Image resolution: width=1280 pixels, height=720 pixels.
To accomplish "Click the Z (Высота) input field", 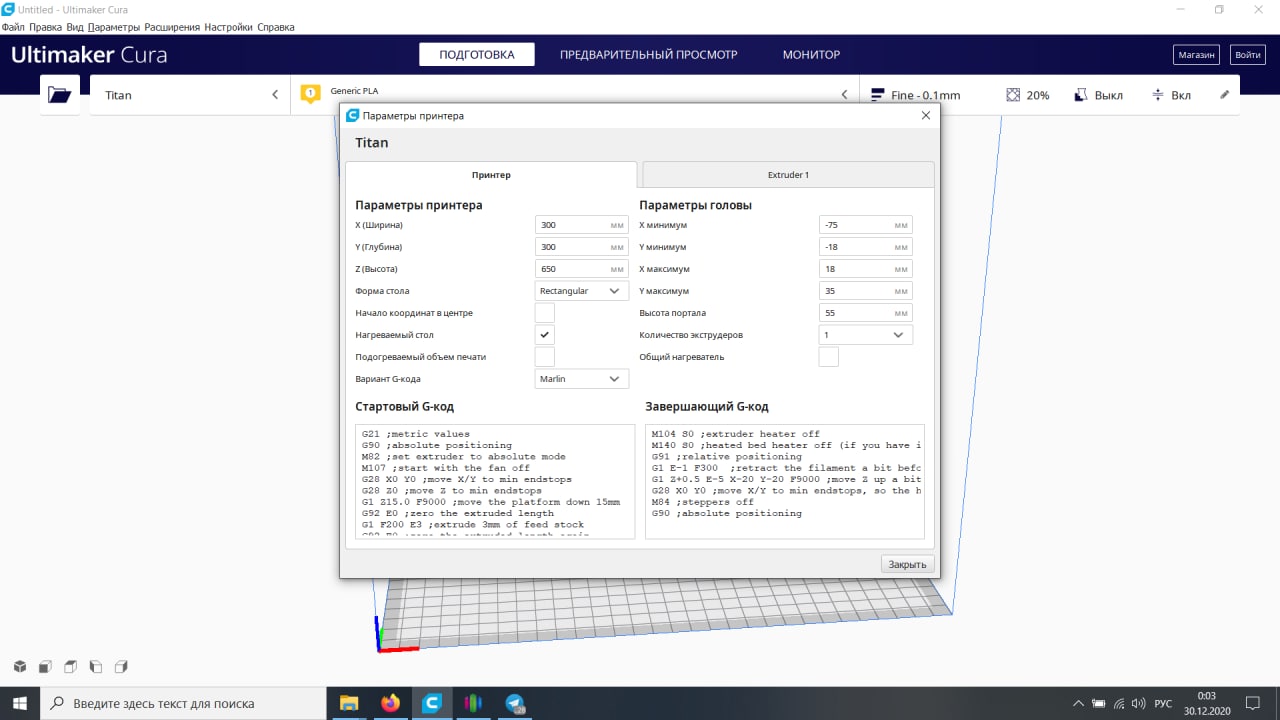I will [582, 269].
